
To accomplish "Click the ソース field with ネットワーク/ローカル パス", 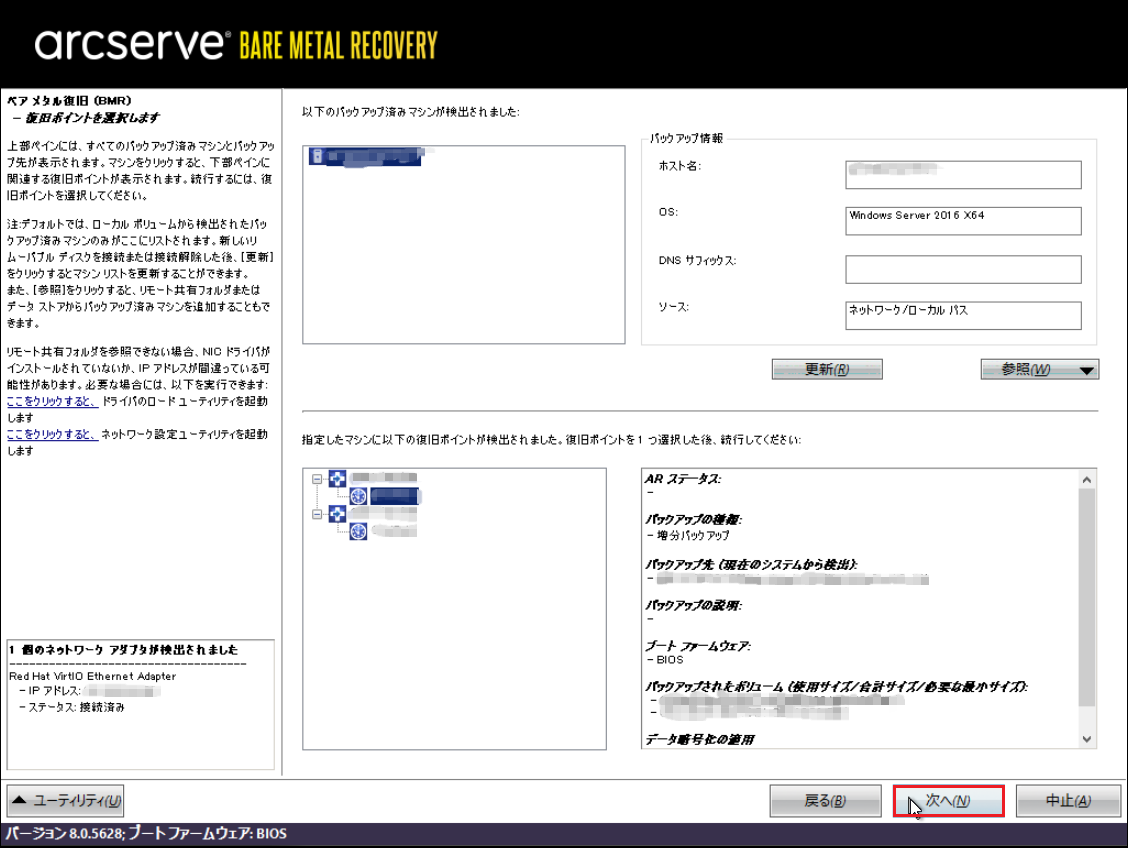I will click(963, 315).
